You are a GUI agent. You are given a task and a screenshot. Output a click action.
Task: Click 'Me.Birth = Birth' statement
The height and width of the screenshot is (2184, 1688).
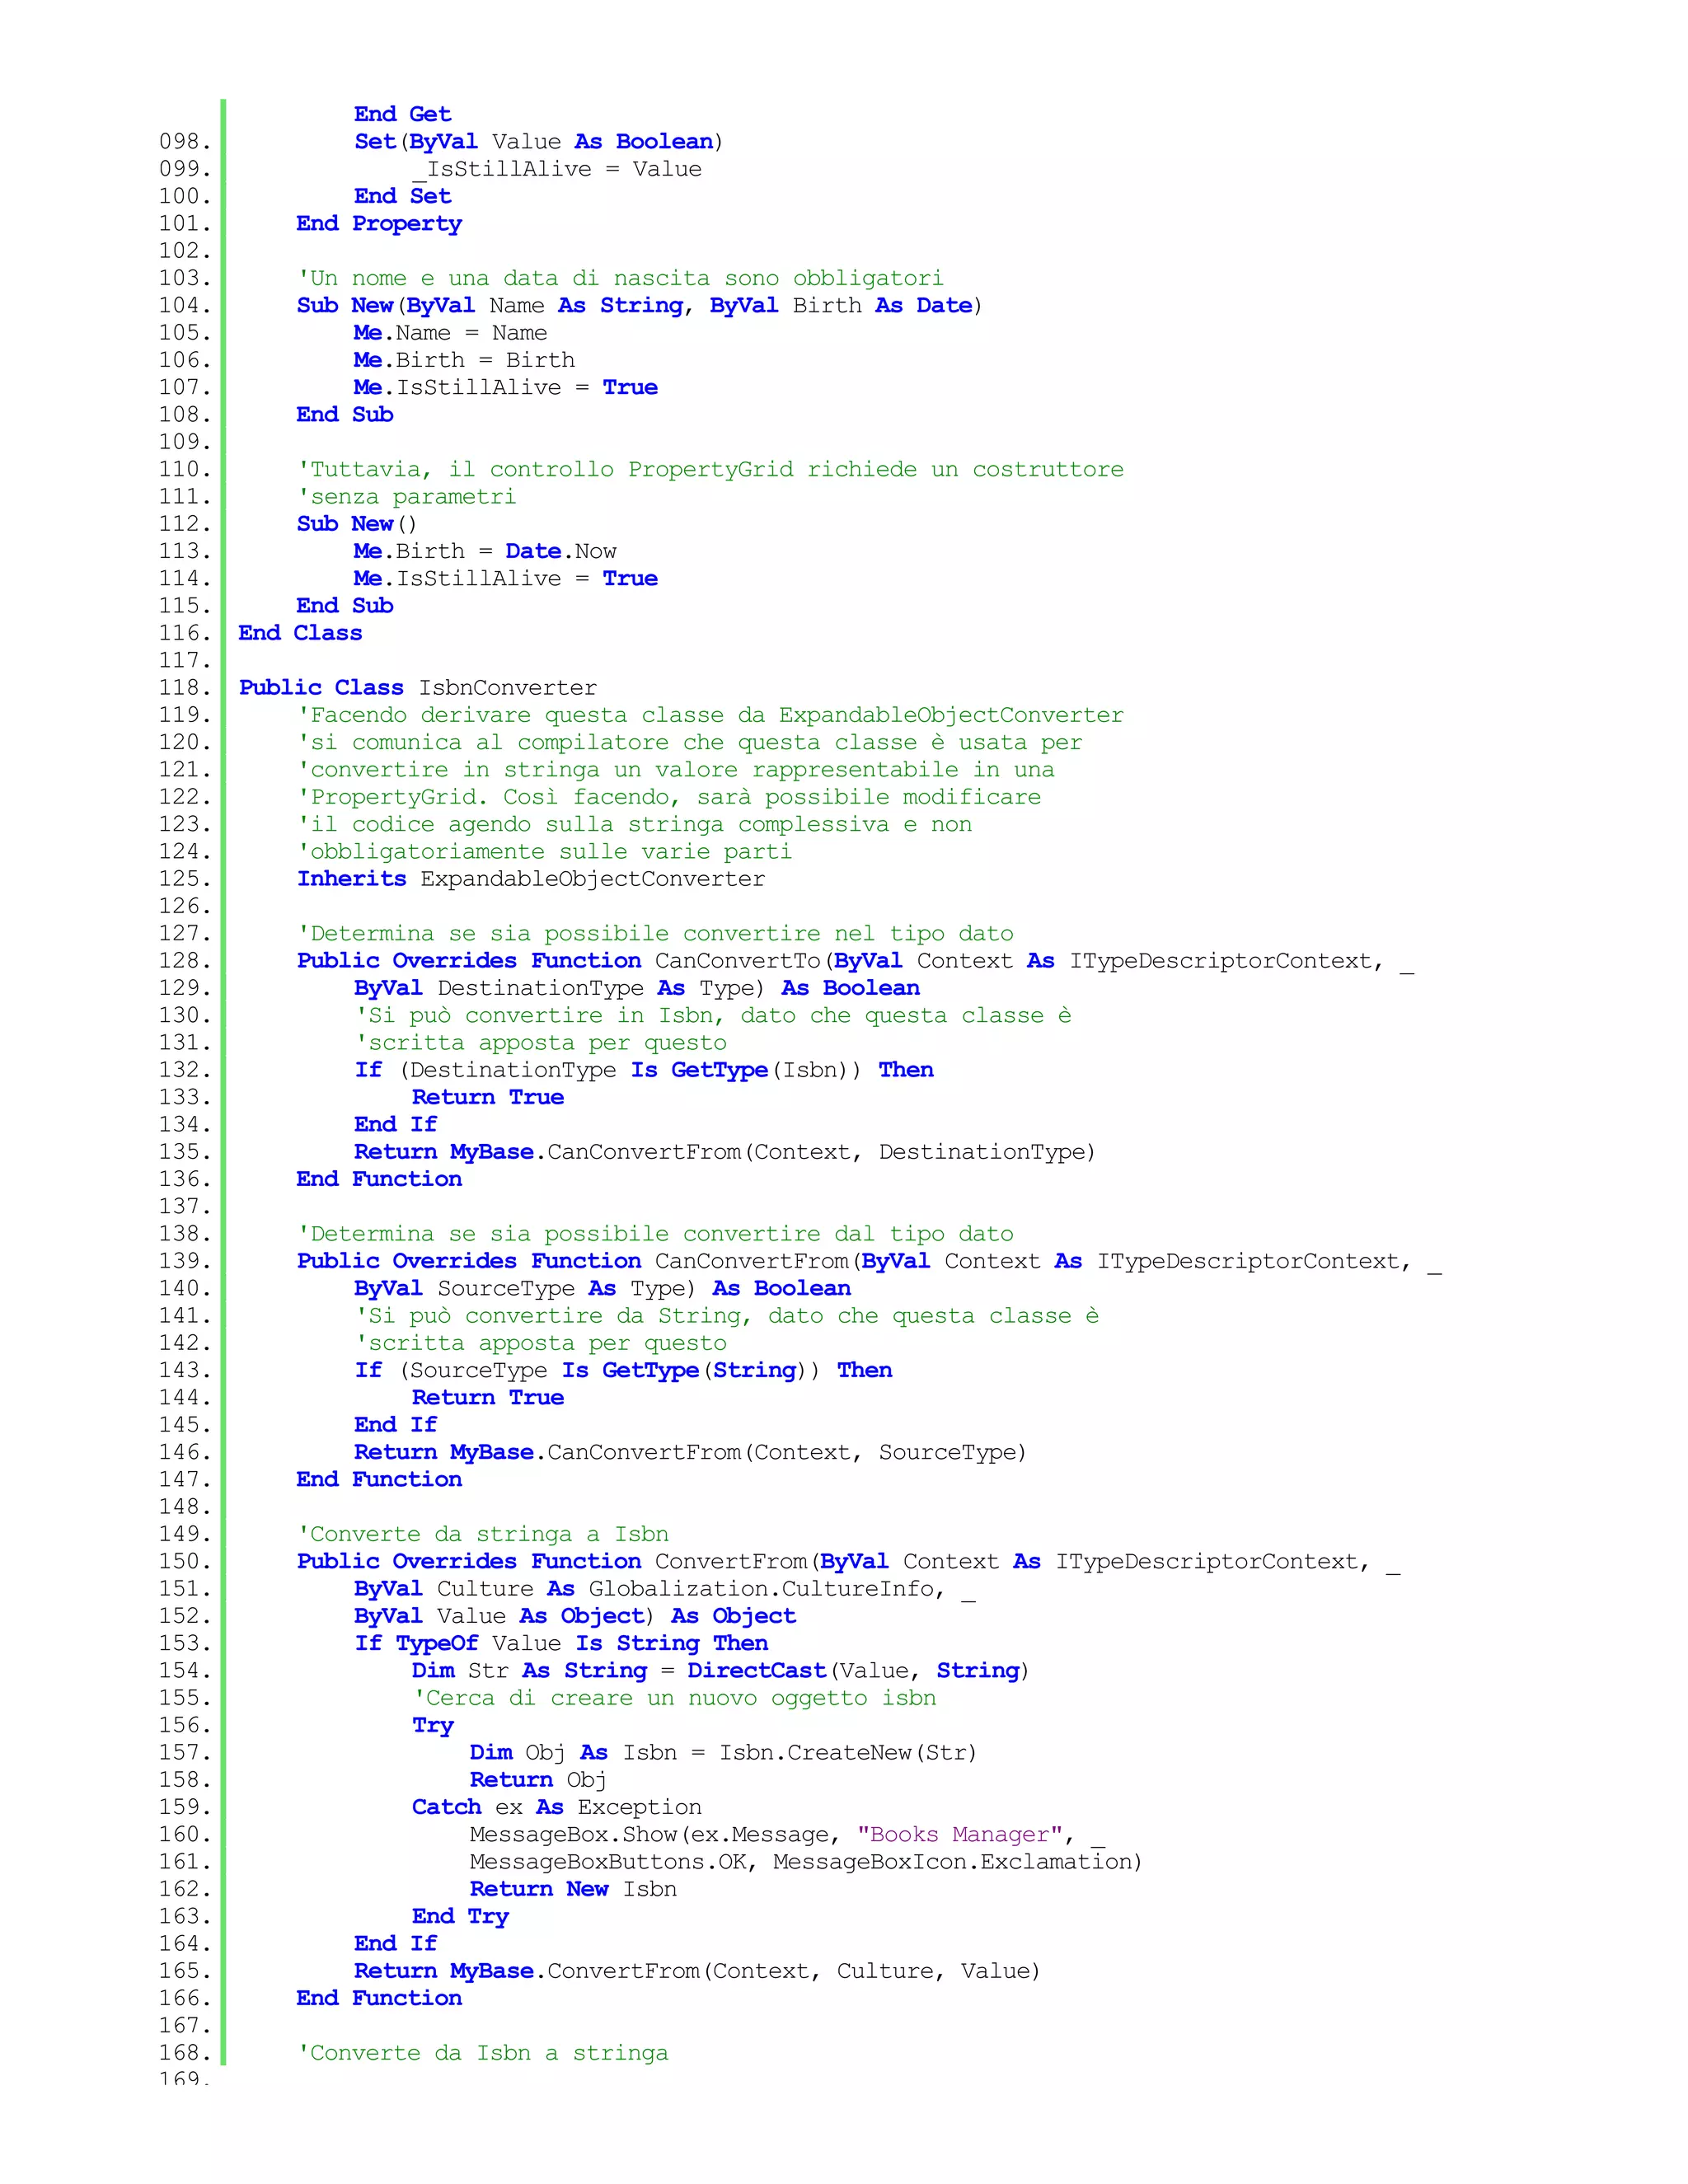(464, 360)
